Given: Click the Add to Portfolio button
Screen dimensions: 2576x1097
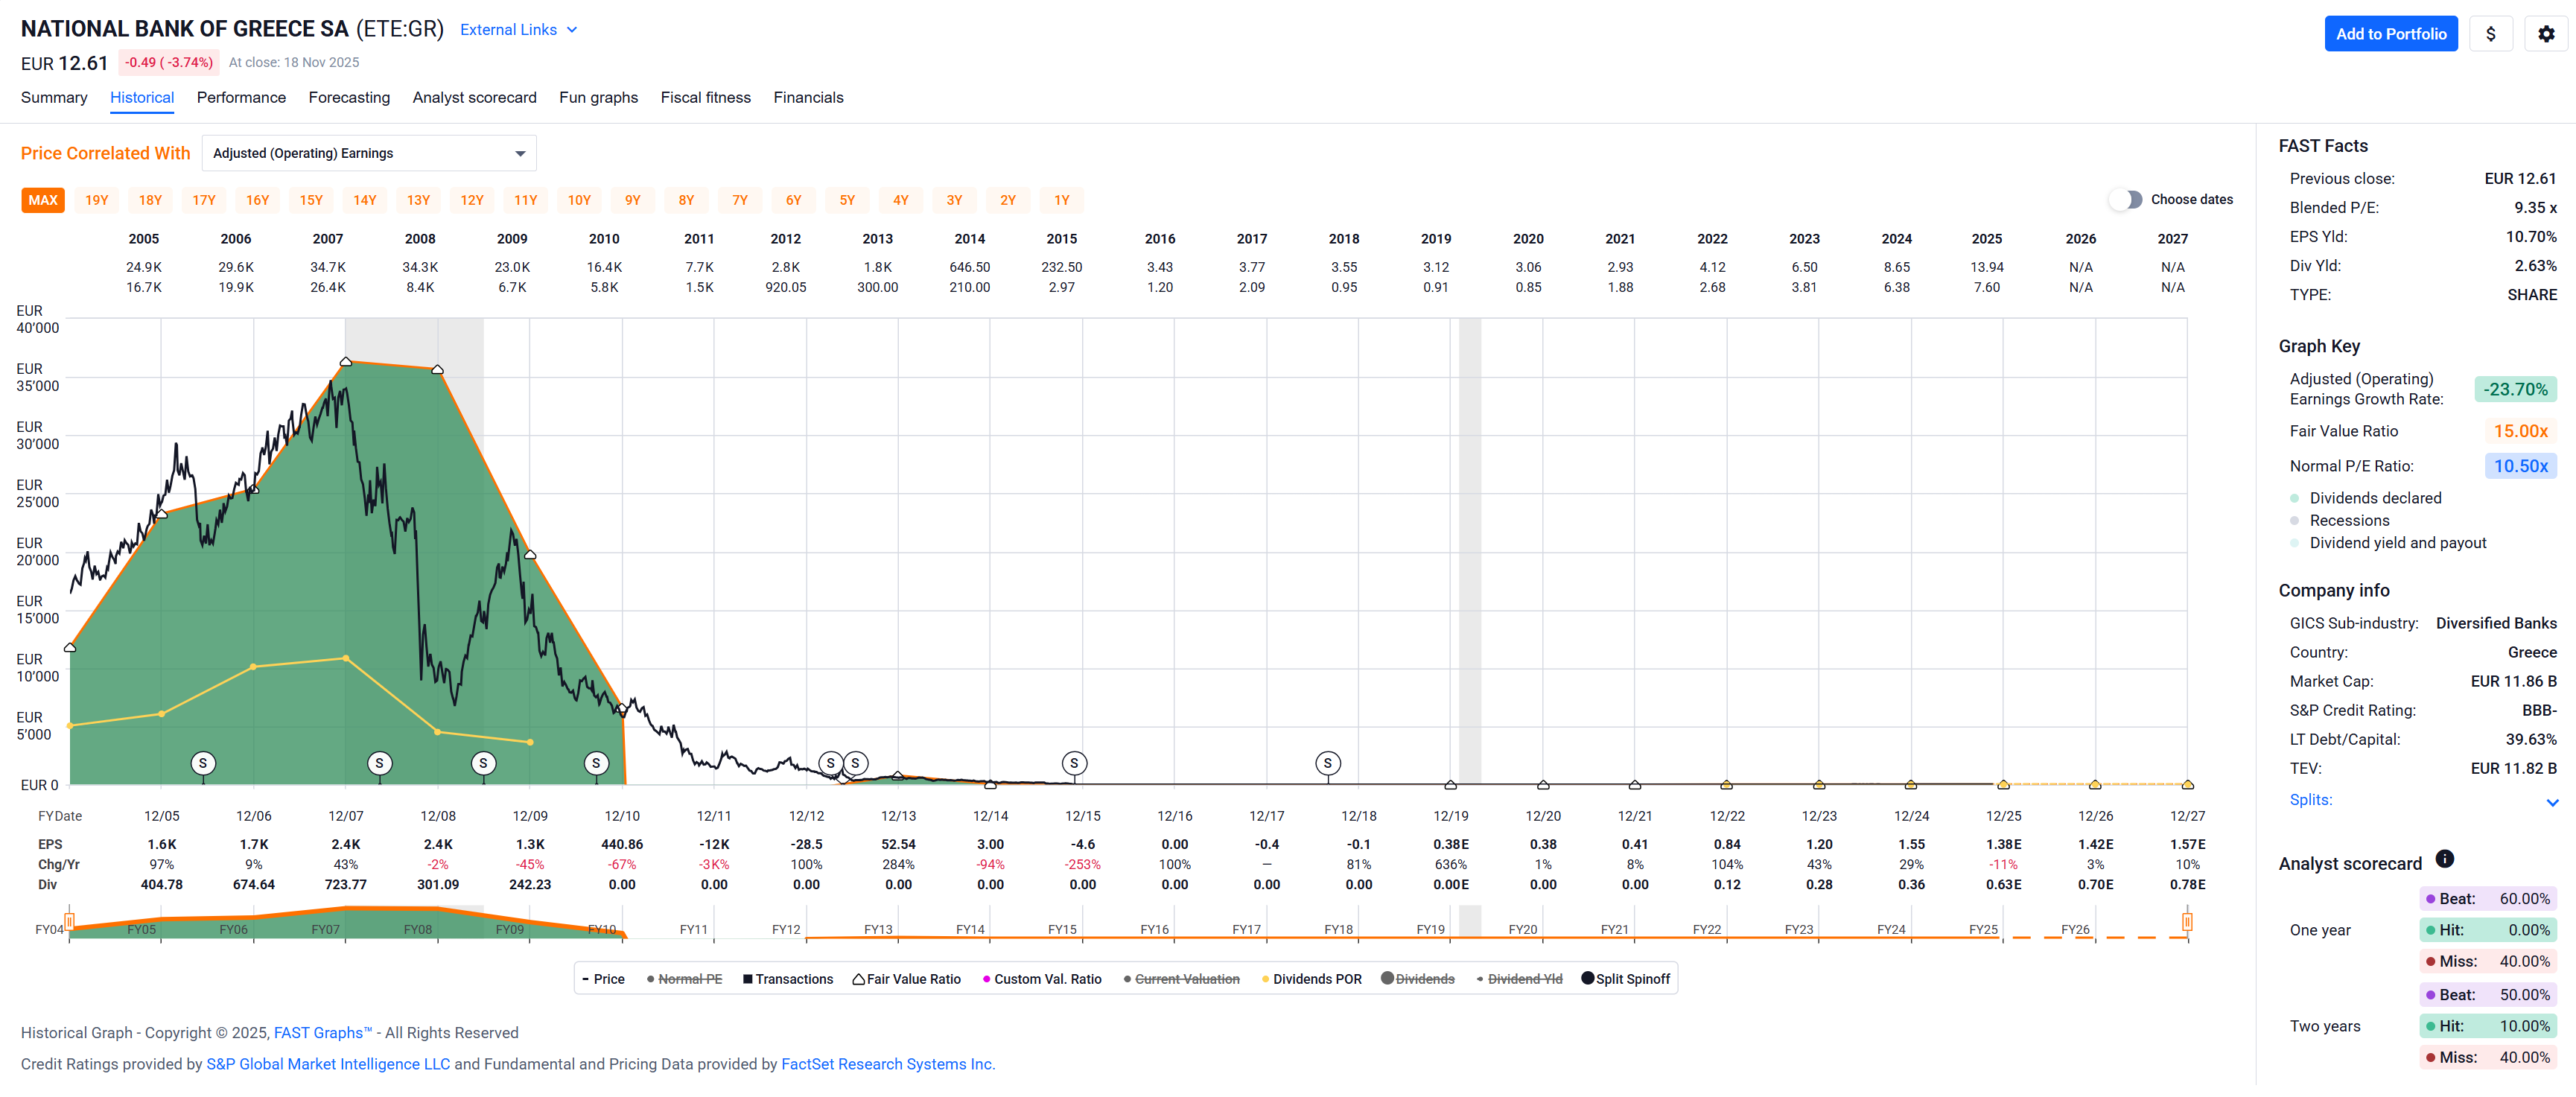Looking at the screenshot, I should tap(2390, 34).
